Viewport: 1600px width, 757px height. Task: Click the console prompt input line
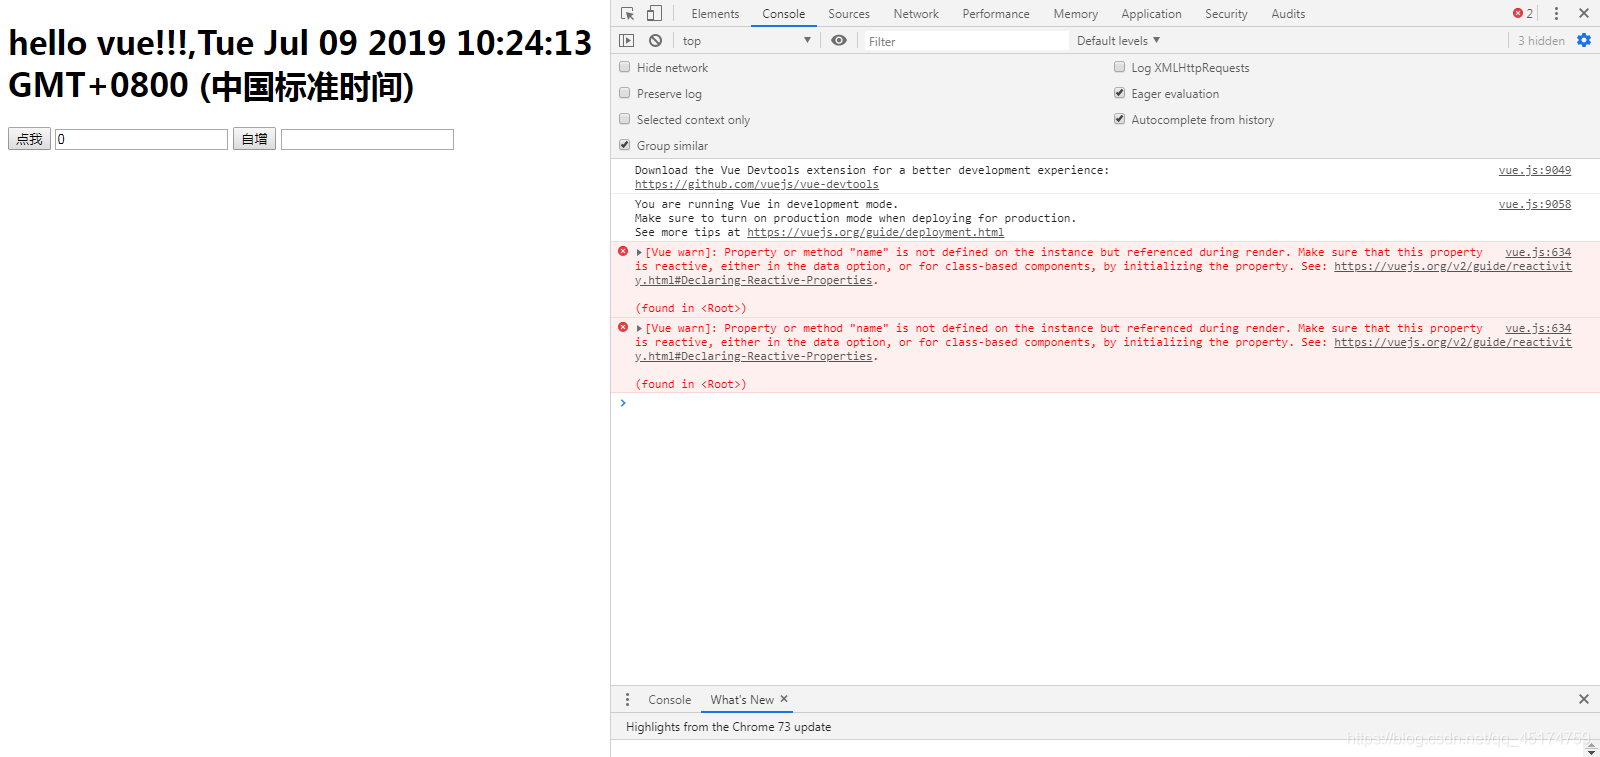coord(1105,403)
